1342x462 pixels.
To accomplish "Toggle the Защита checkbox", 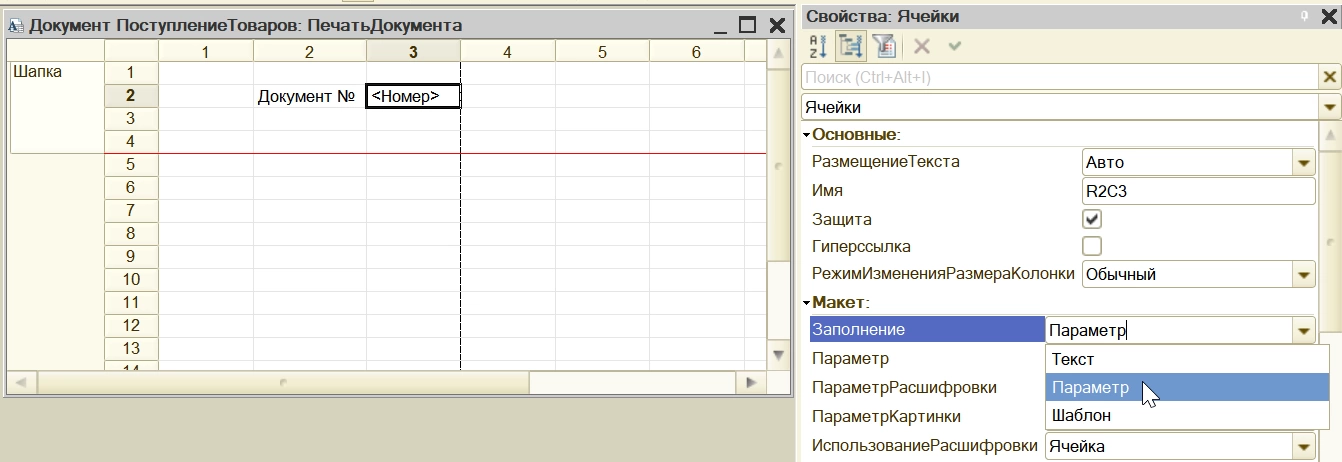I will [x=1092, y=219].
